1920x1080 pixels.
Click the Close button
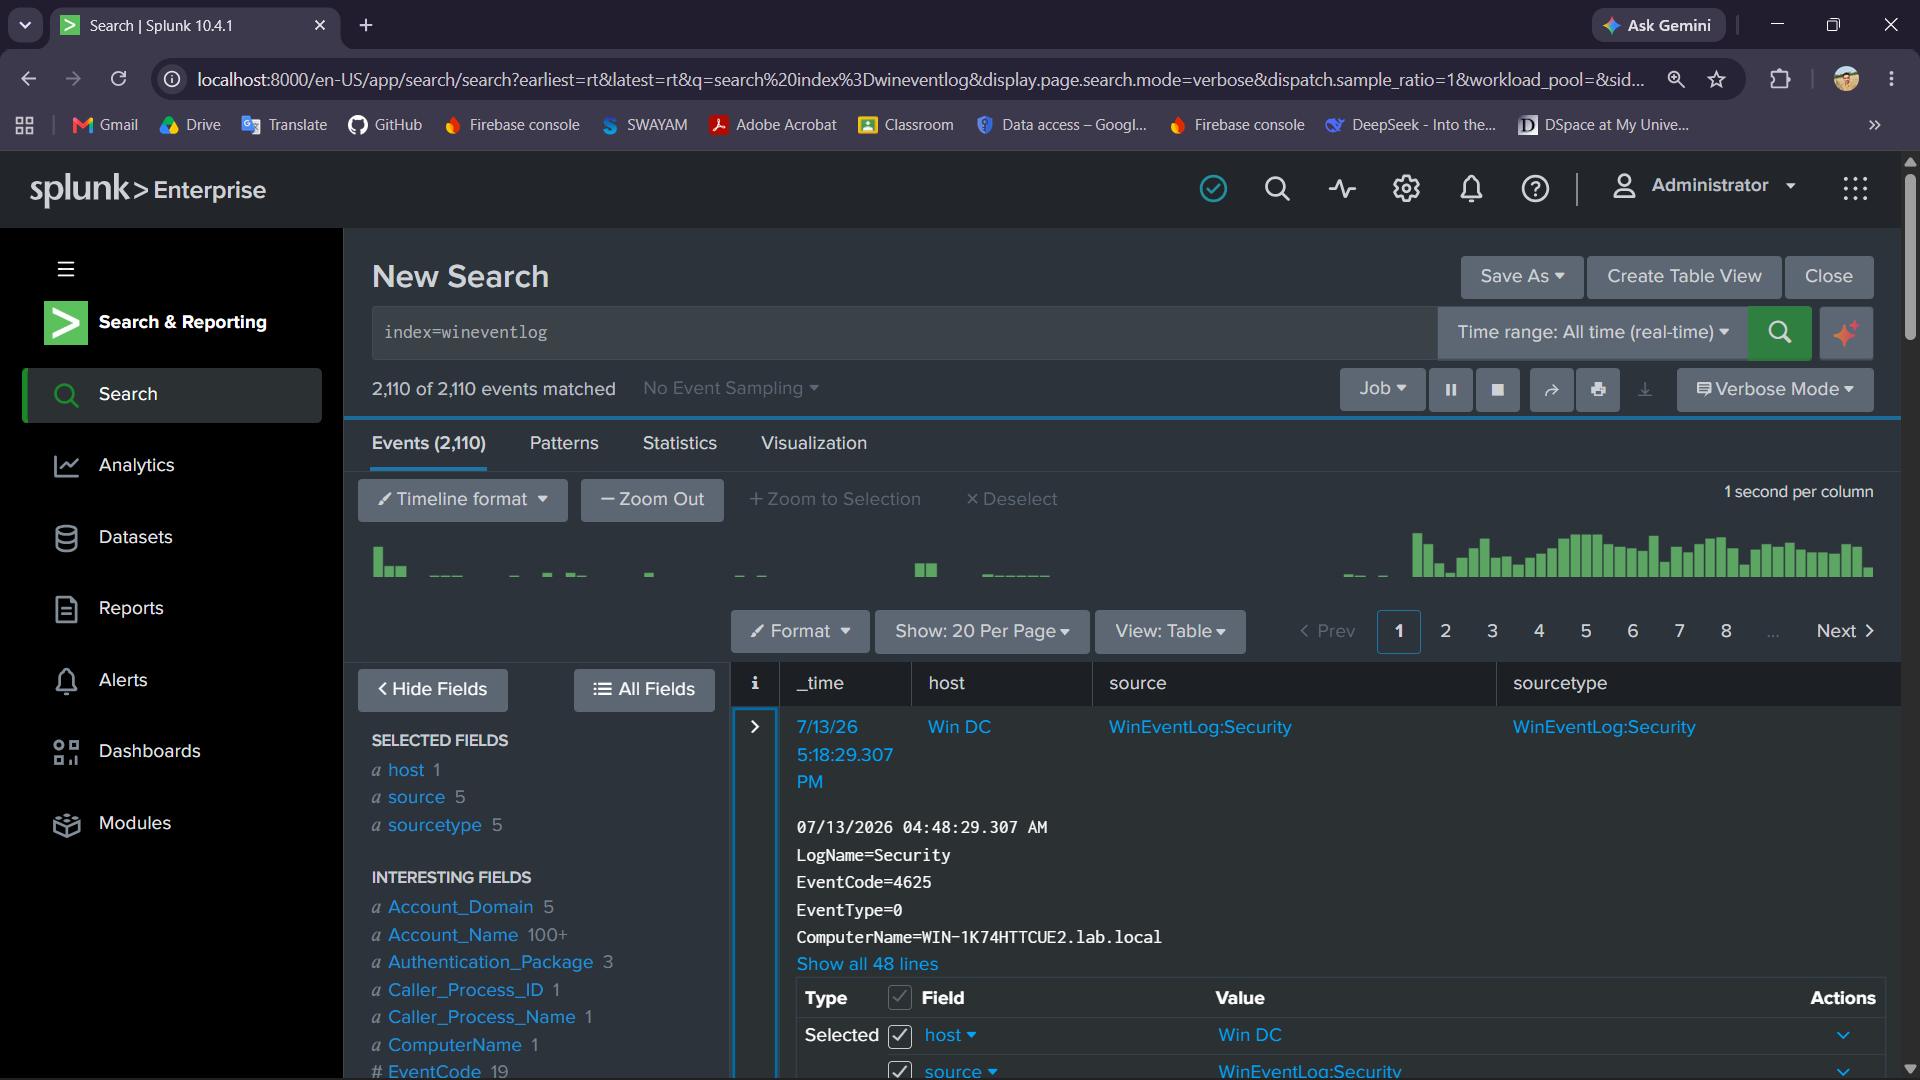click(1828, 277)
